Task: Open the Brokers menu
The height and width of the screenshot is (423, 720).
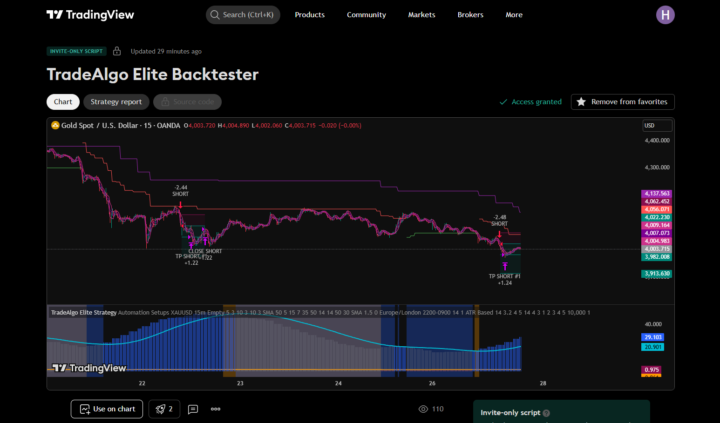Action: 470,15
